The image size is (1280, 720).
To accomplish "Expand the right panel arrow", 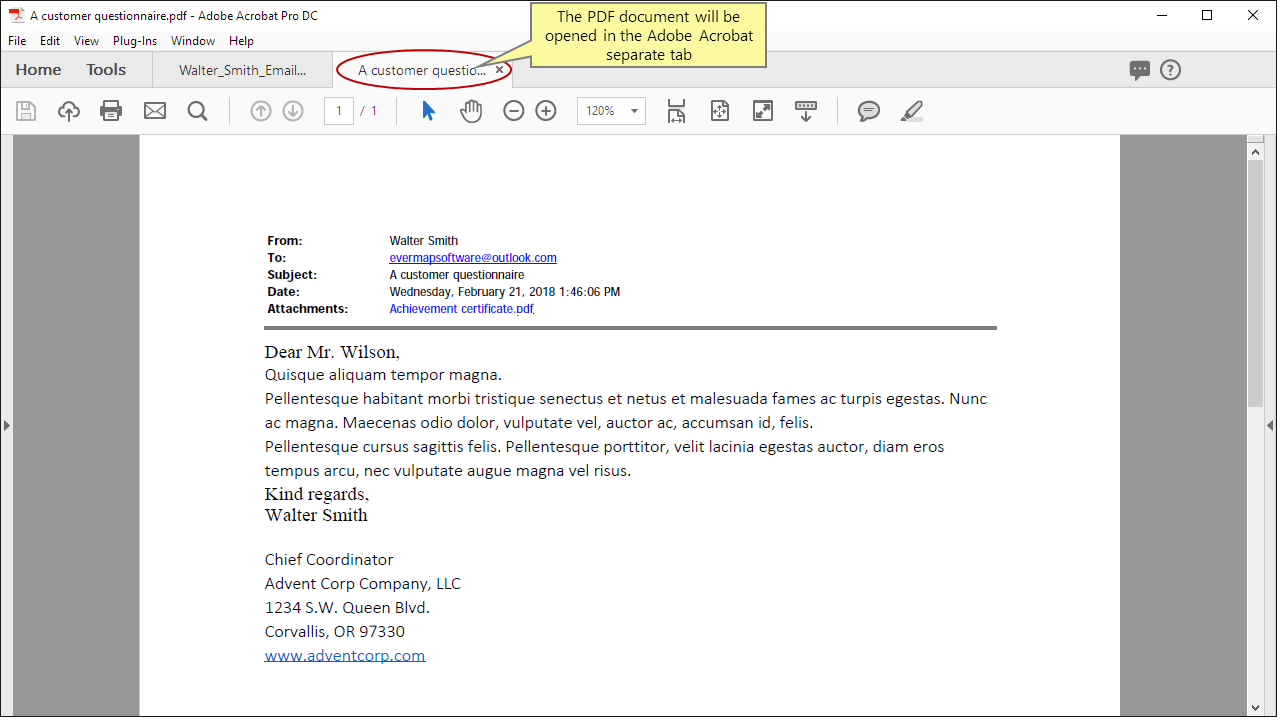I will pyautogui.click(x=1269, y=424).
